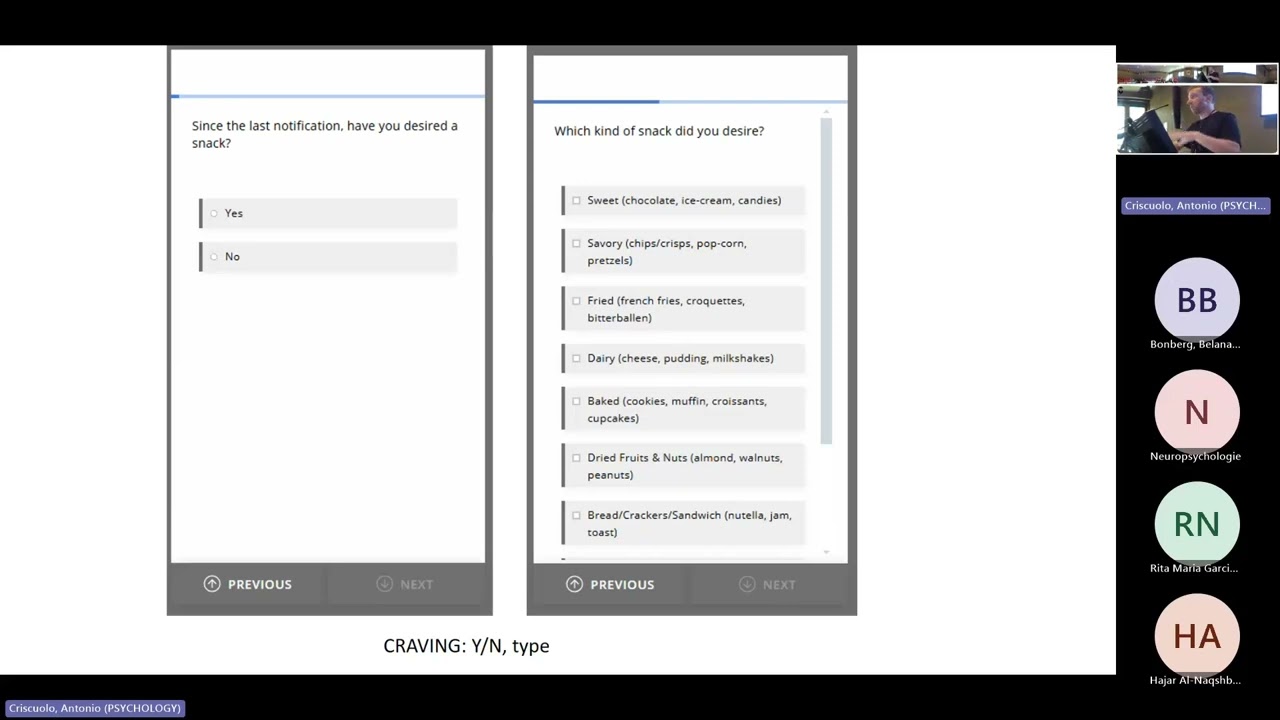1280x720 pixels.
Task: Click the 'Since the last notification' question text
Action: click(325, 134)
